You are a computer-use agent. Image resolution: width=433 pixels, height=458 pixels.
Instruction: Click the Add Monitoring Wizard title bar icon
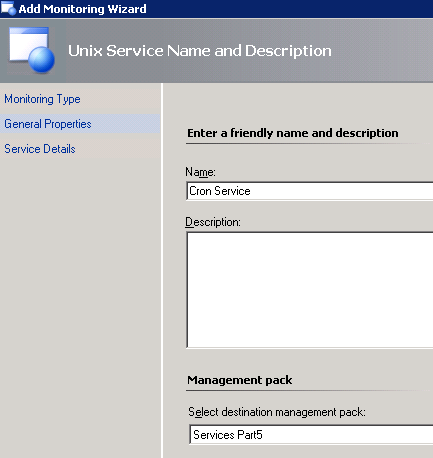[x=8, y=8]
